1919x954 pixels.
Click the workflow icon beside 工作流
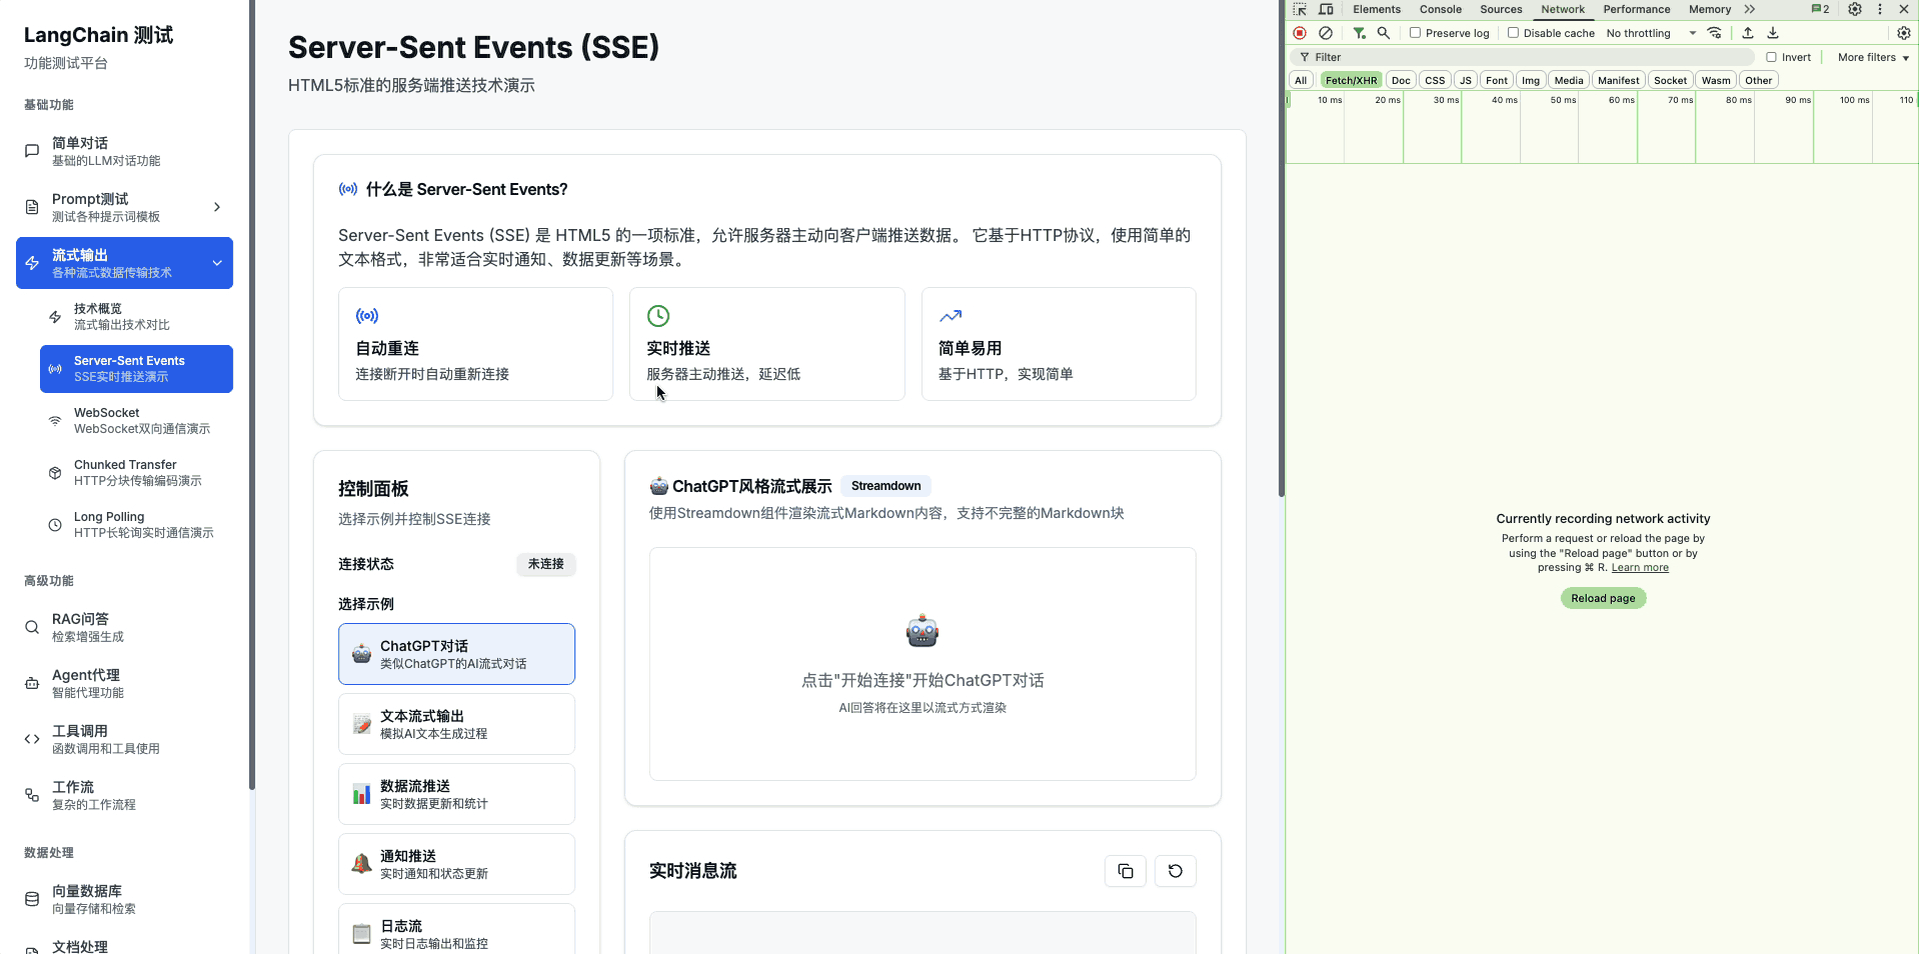pos(32,795)
